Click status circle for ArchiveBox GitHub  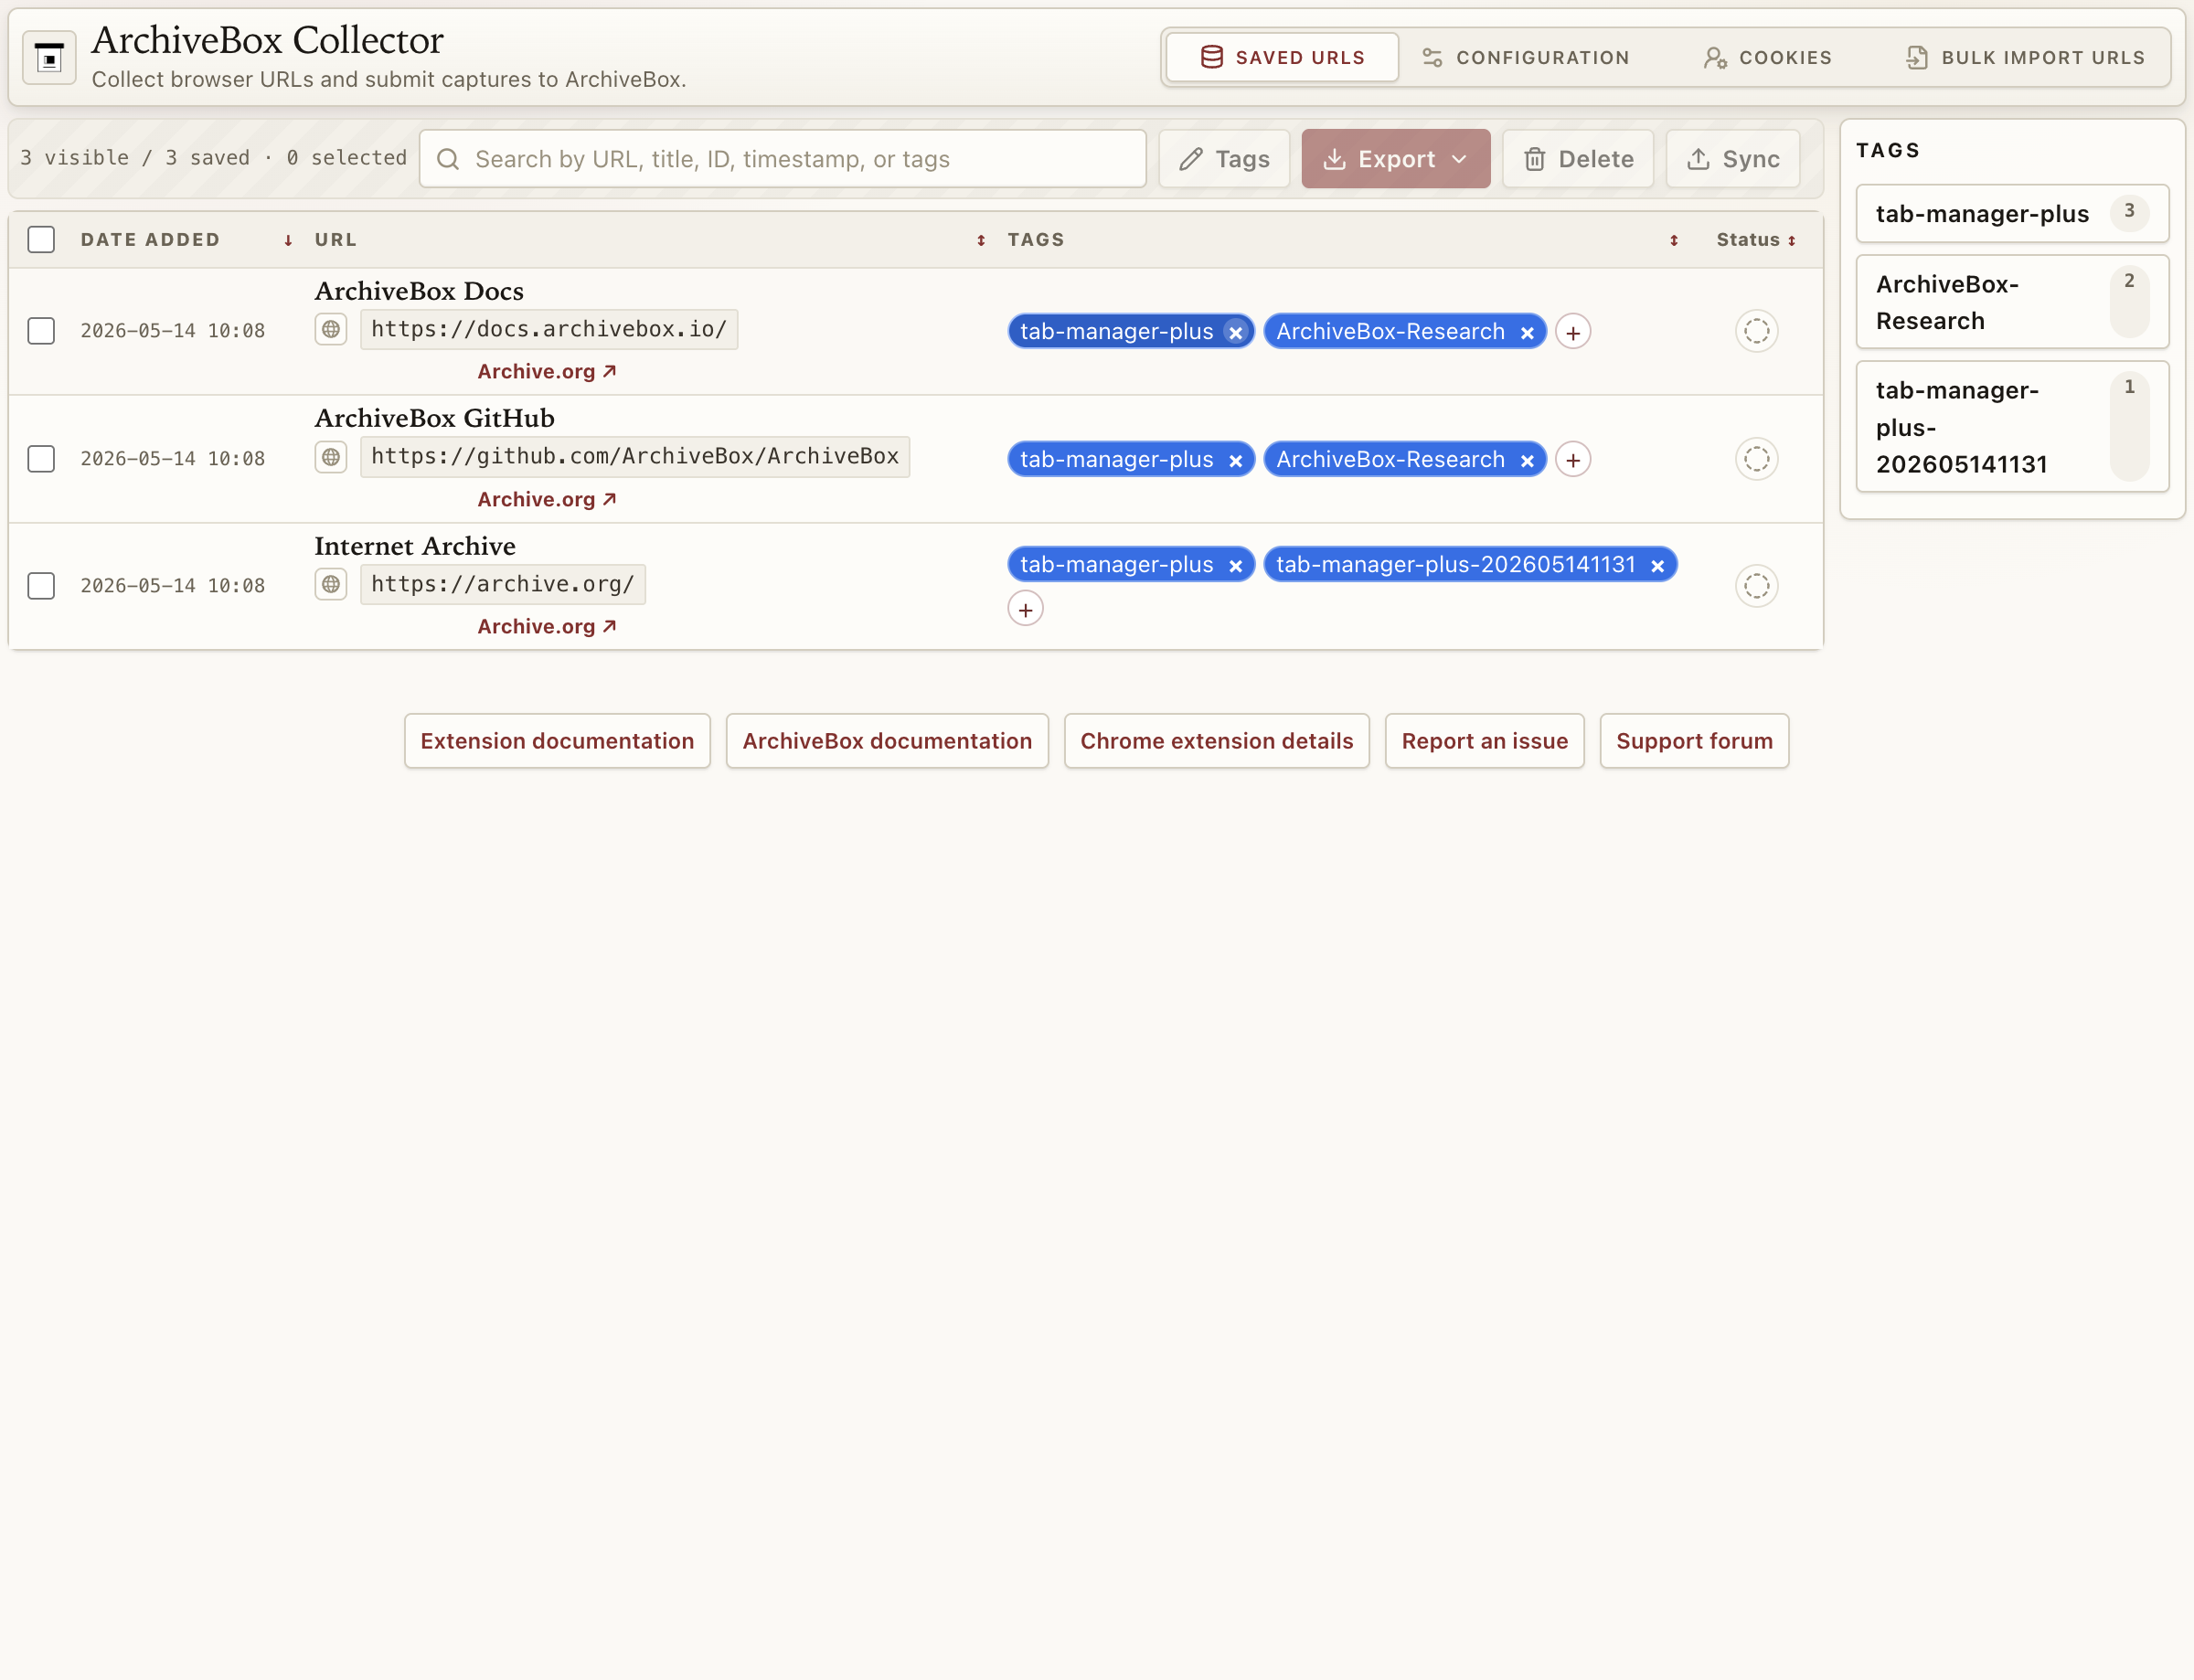point(1756,459)
